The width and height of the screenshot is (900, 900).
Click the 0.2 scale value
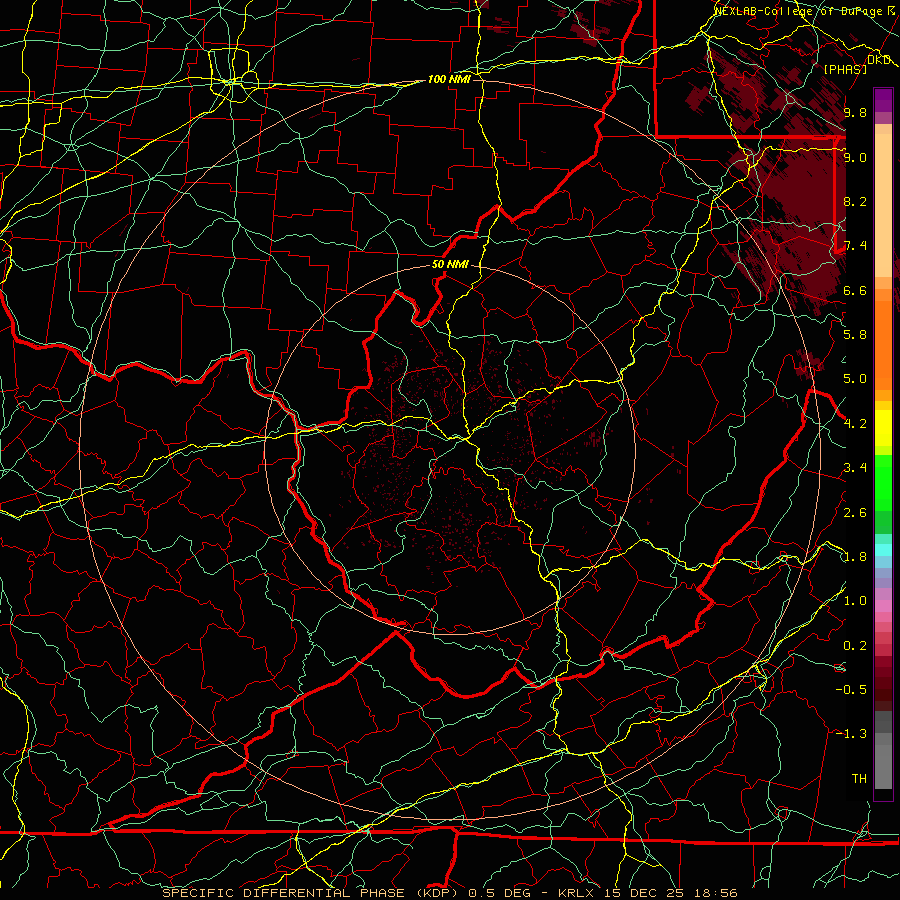pos(855,646)
